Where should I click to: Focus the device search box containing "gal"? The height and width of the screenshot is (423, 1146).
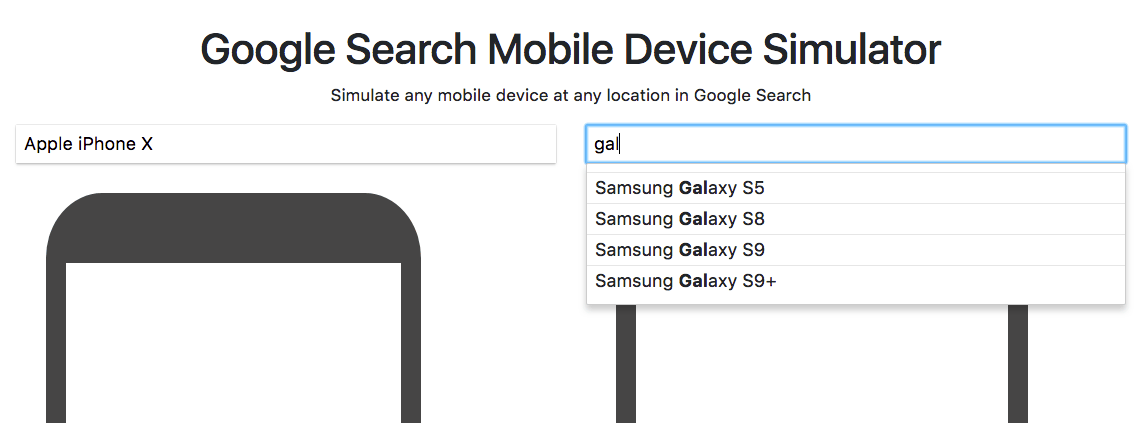855,144
